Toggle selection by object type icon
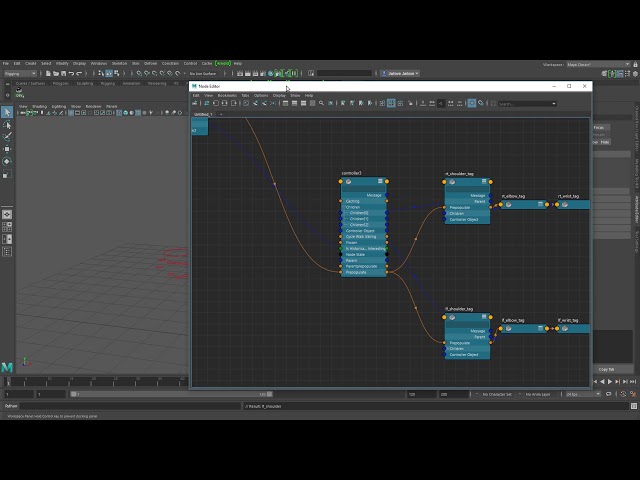This screenshot has width=640, height=480. pyautogui.click(x=109, y=73)
